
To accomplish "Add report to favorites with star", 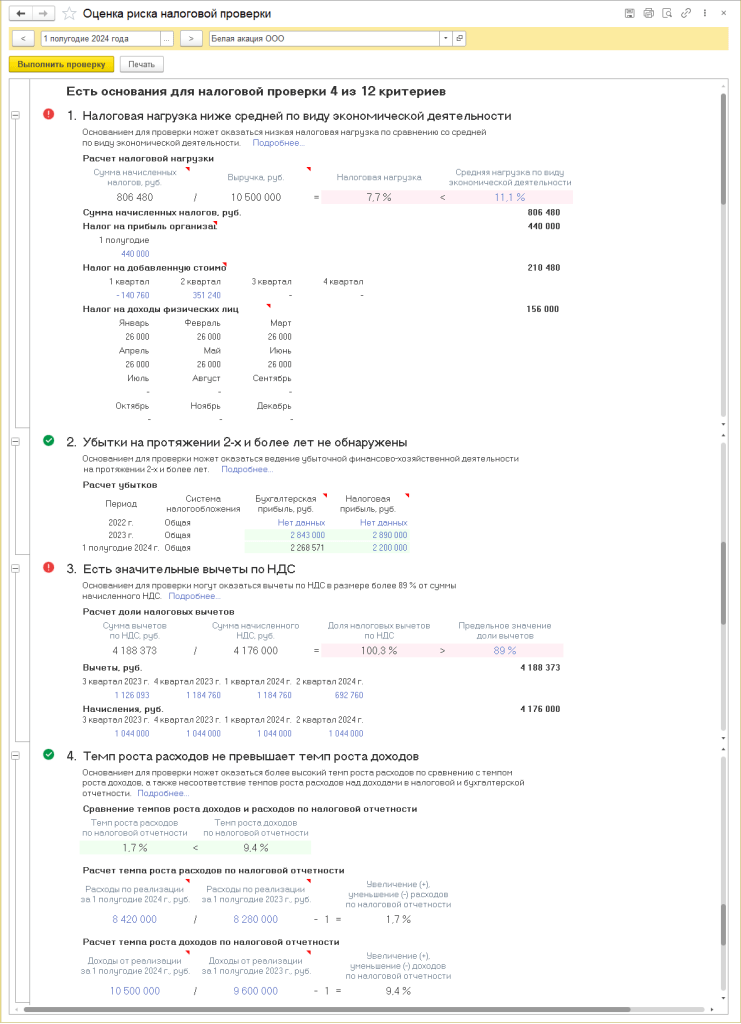I will coord(69,14).
